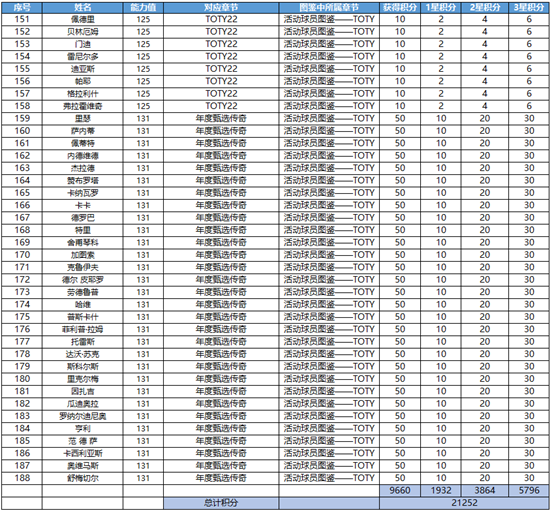Select the name cell 卡西利亚斯

pos(83,453)
